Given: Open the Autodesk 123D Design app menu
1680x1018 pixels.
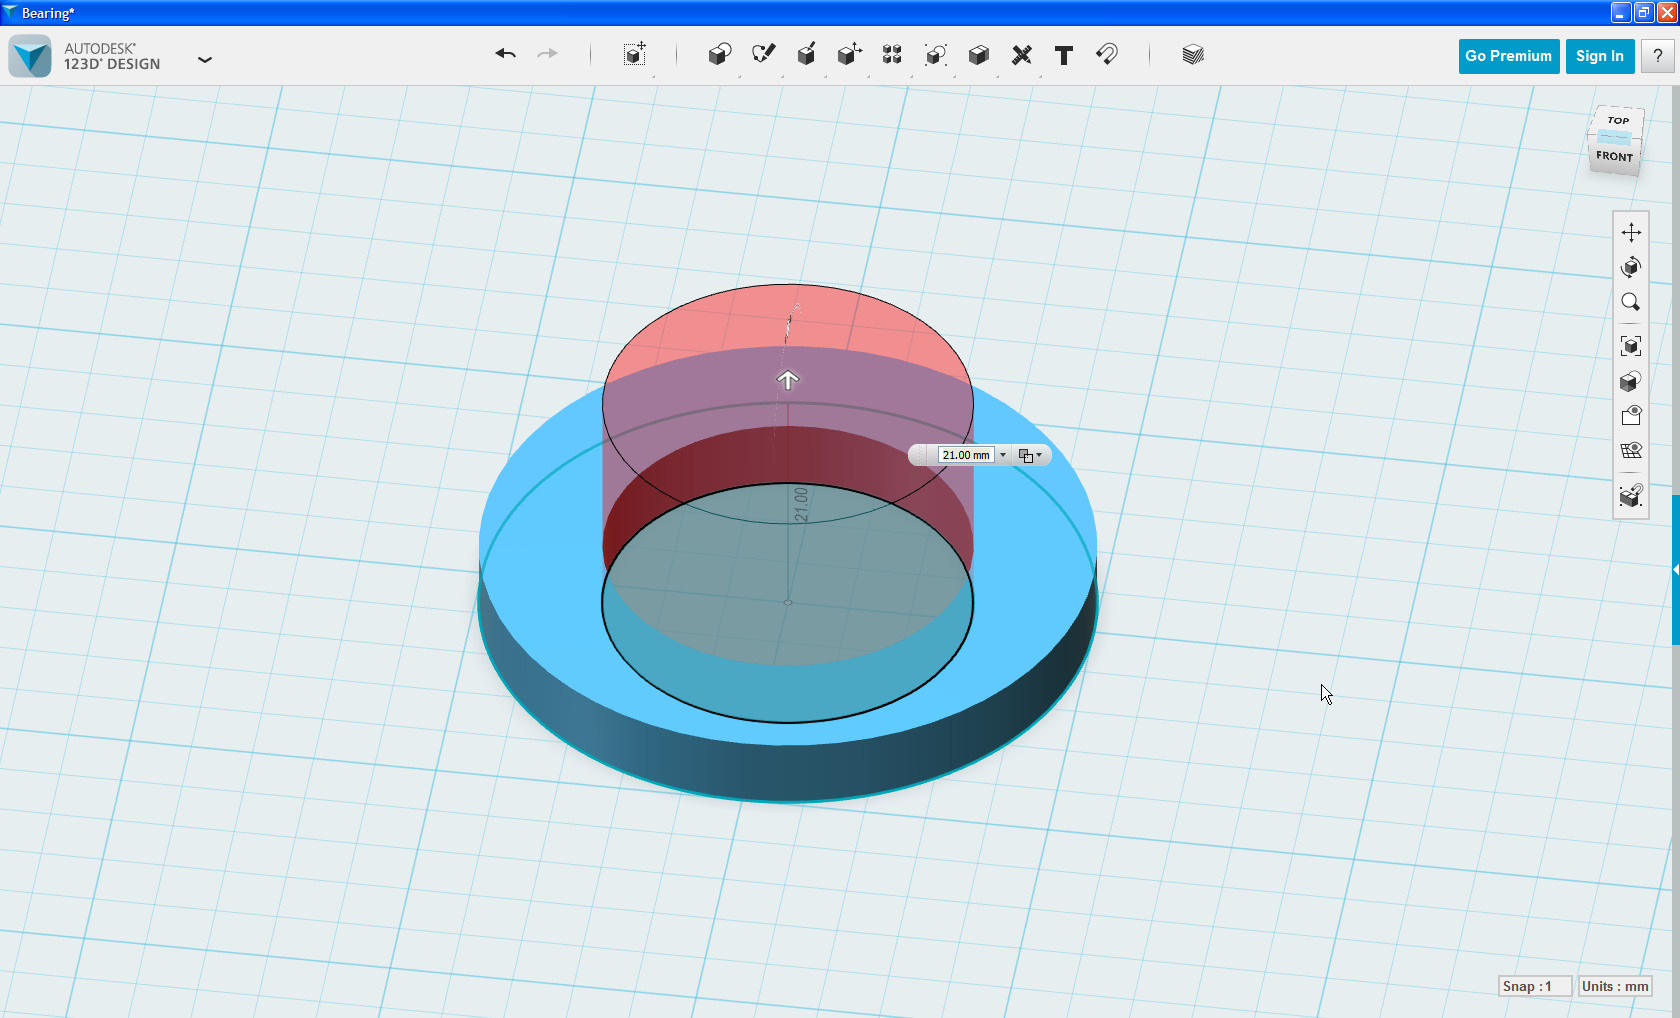Looking at the screenshot, I should (x=205, y=59).
